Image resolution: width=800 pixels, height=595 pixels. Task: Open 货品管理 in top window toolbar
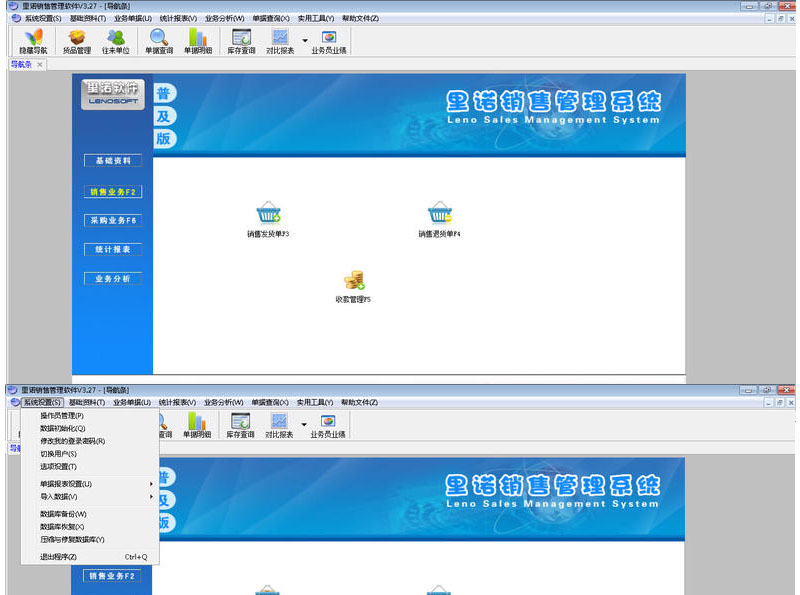[77, 41]
